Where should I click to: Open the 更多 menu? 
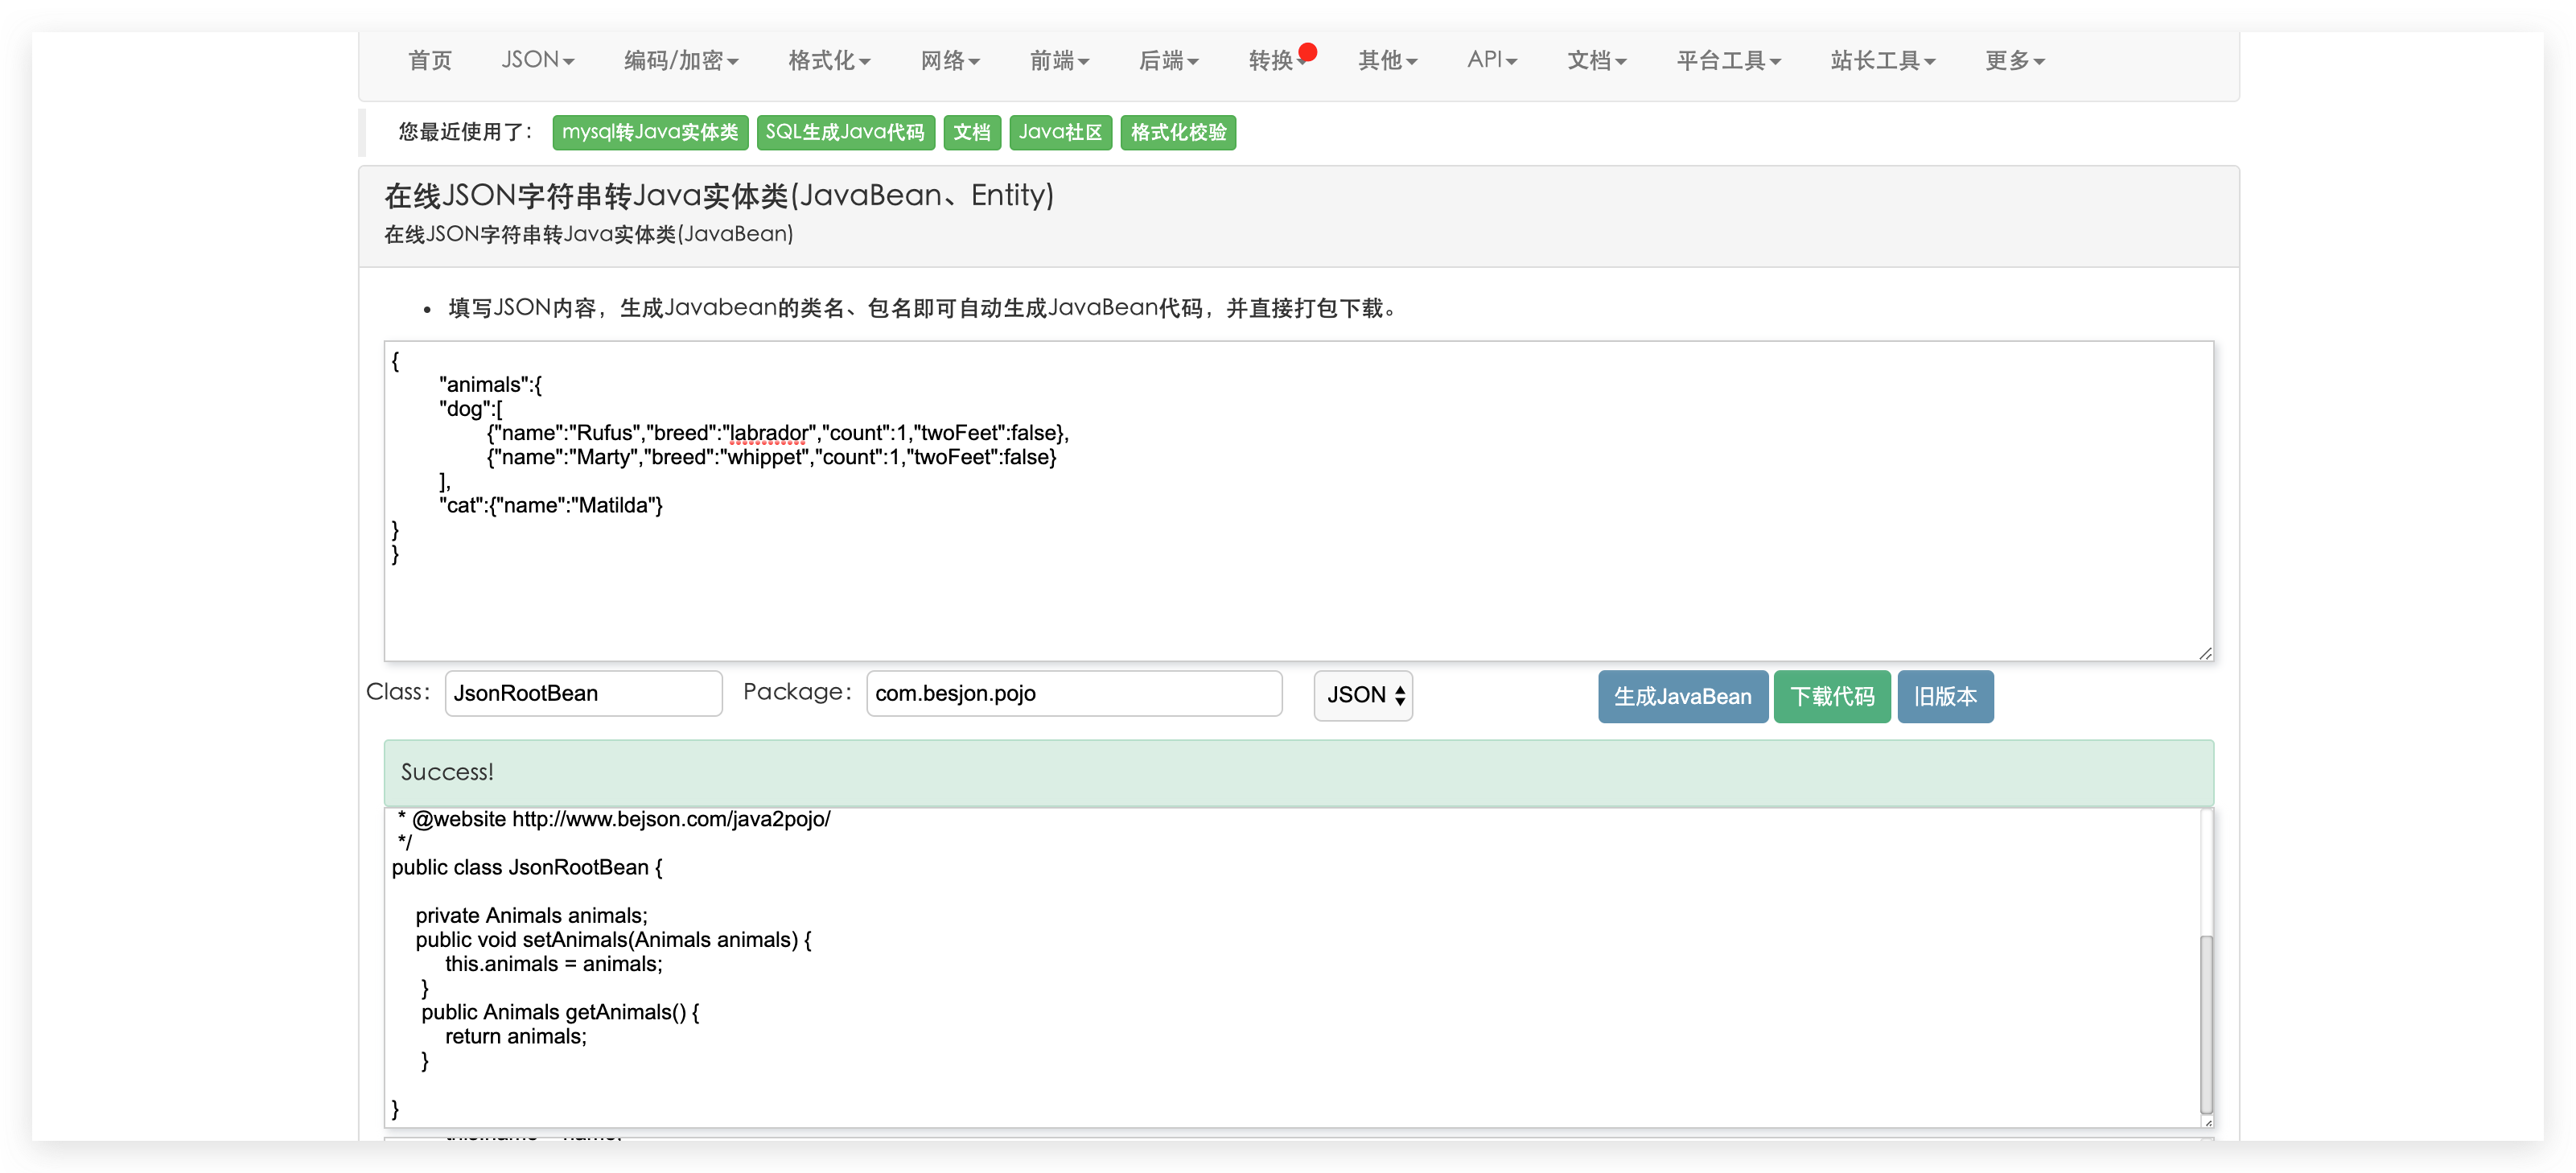tap(2013, 60)
